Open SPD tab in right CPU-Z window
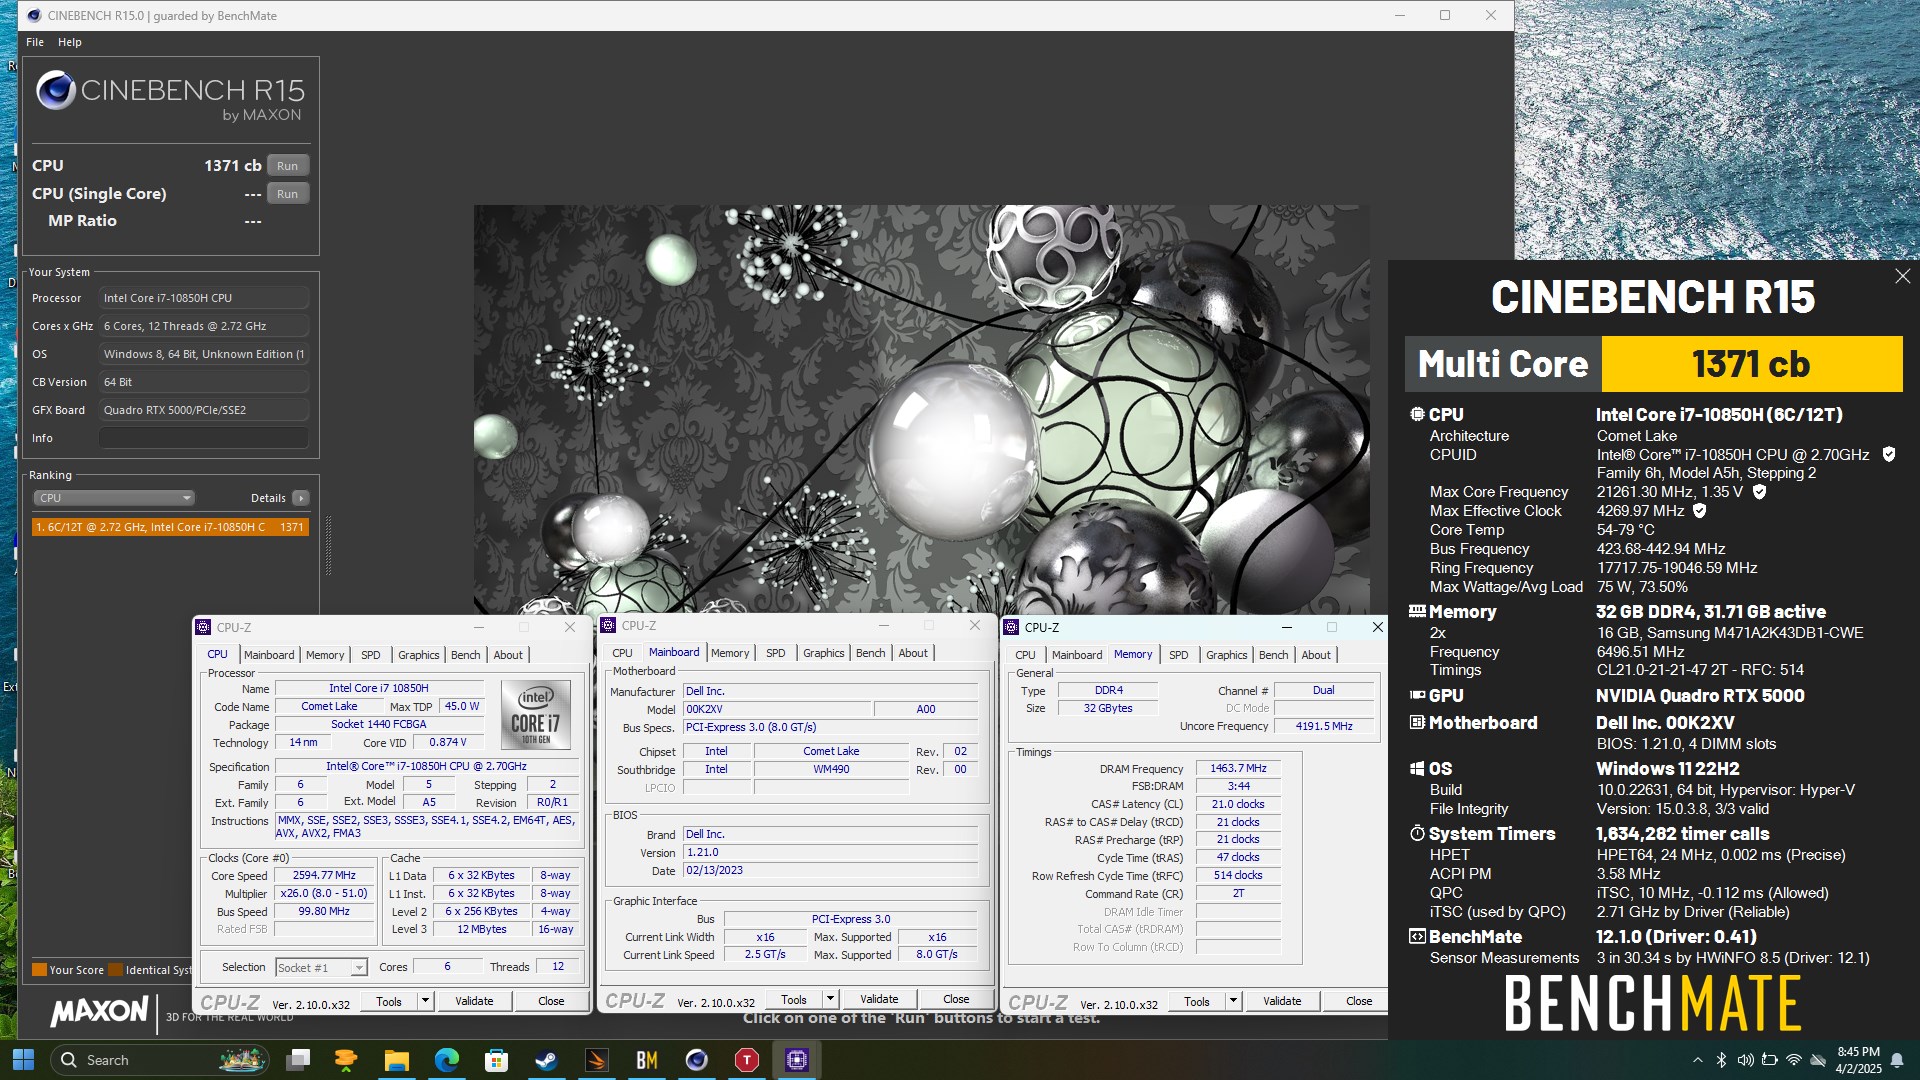Viewport: 1920px width, 1080px height. click(x=1179, y=655)
